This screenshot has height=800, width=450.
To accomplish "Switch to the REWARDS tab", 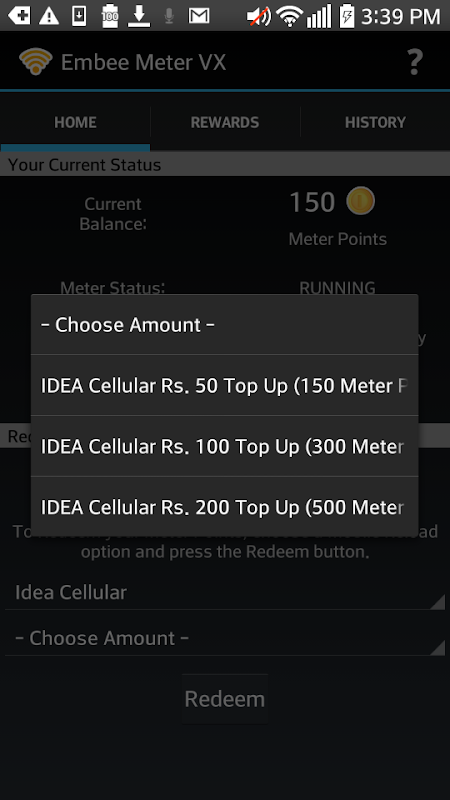I will 225,122.
